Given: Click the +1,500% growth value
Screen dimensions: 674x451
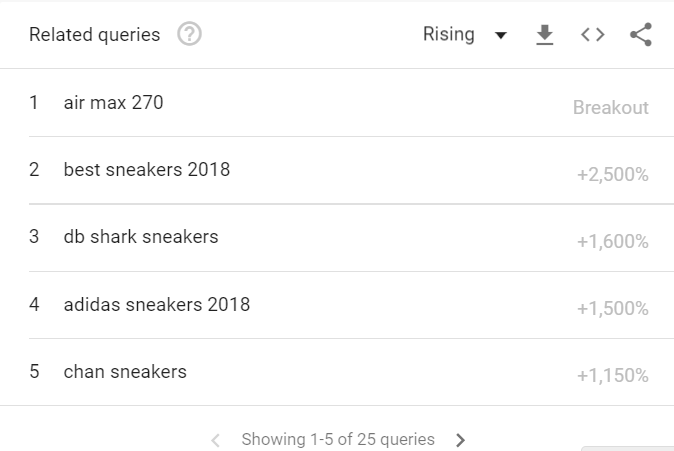Looking at the screenshot, I should (x=612, y=309).
